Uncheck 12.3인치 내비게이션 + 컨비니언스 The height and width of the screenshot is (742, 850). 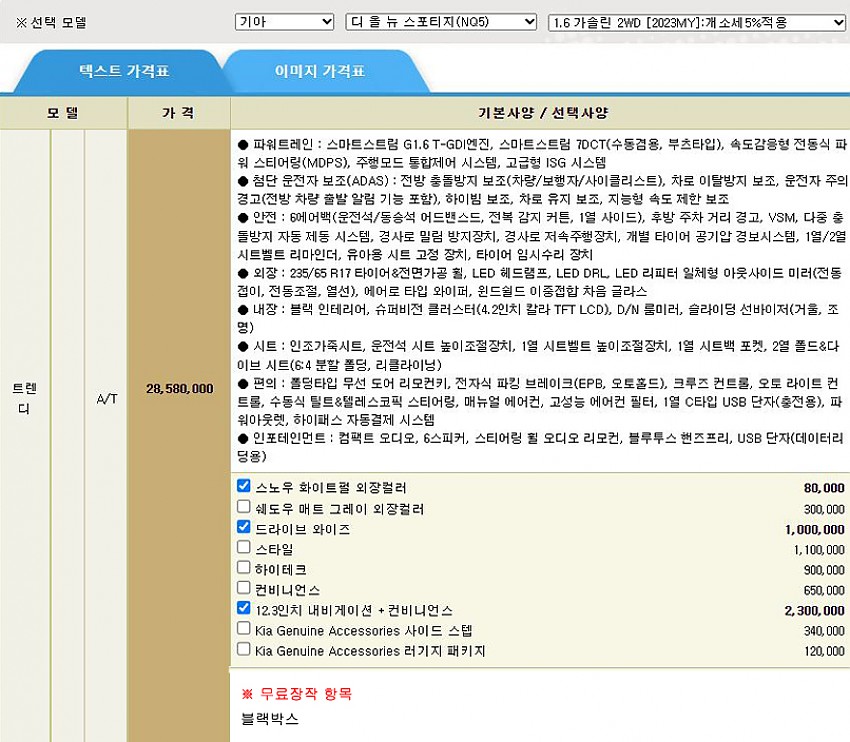click(x=243, y=608)
